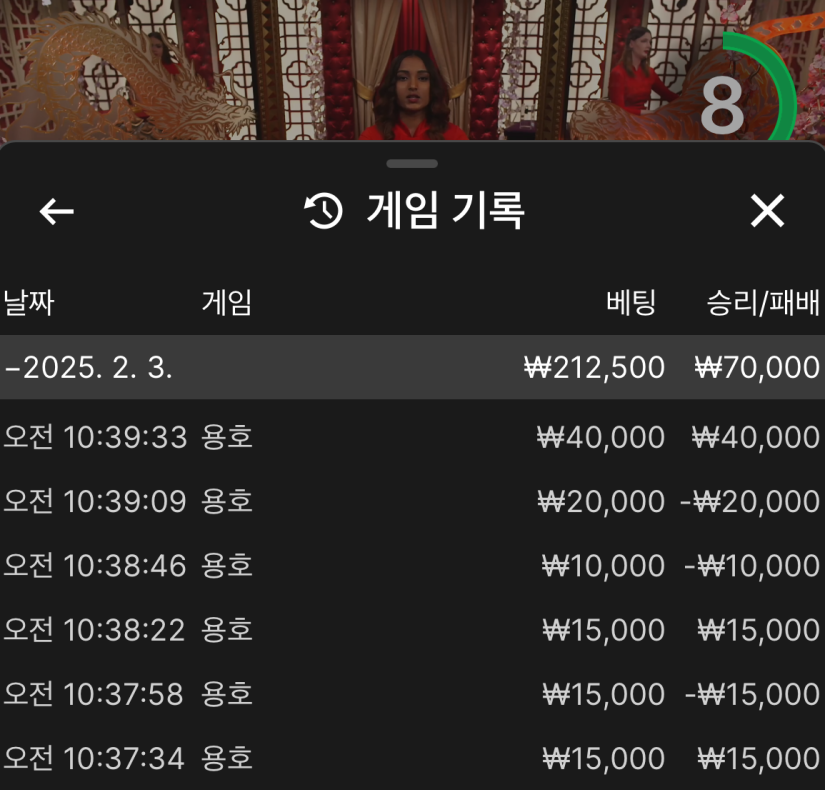
Task: Open the 오전 10:37:58 용호 record
Action: [x=411, y=694]
